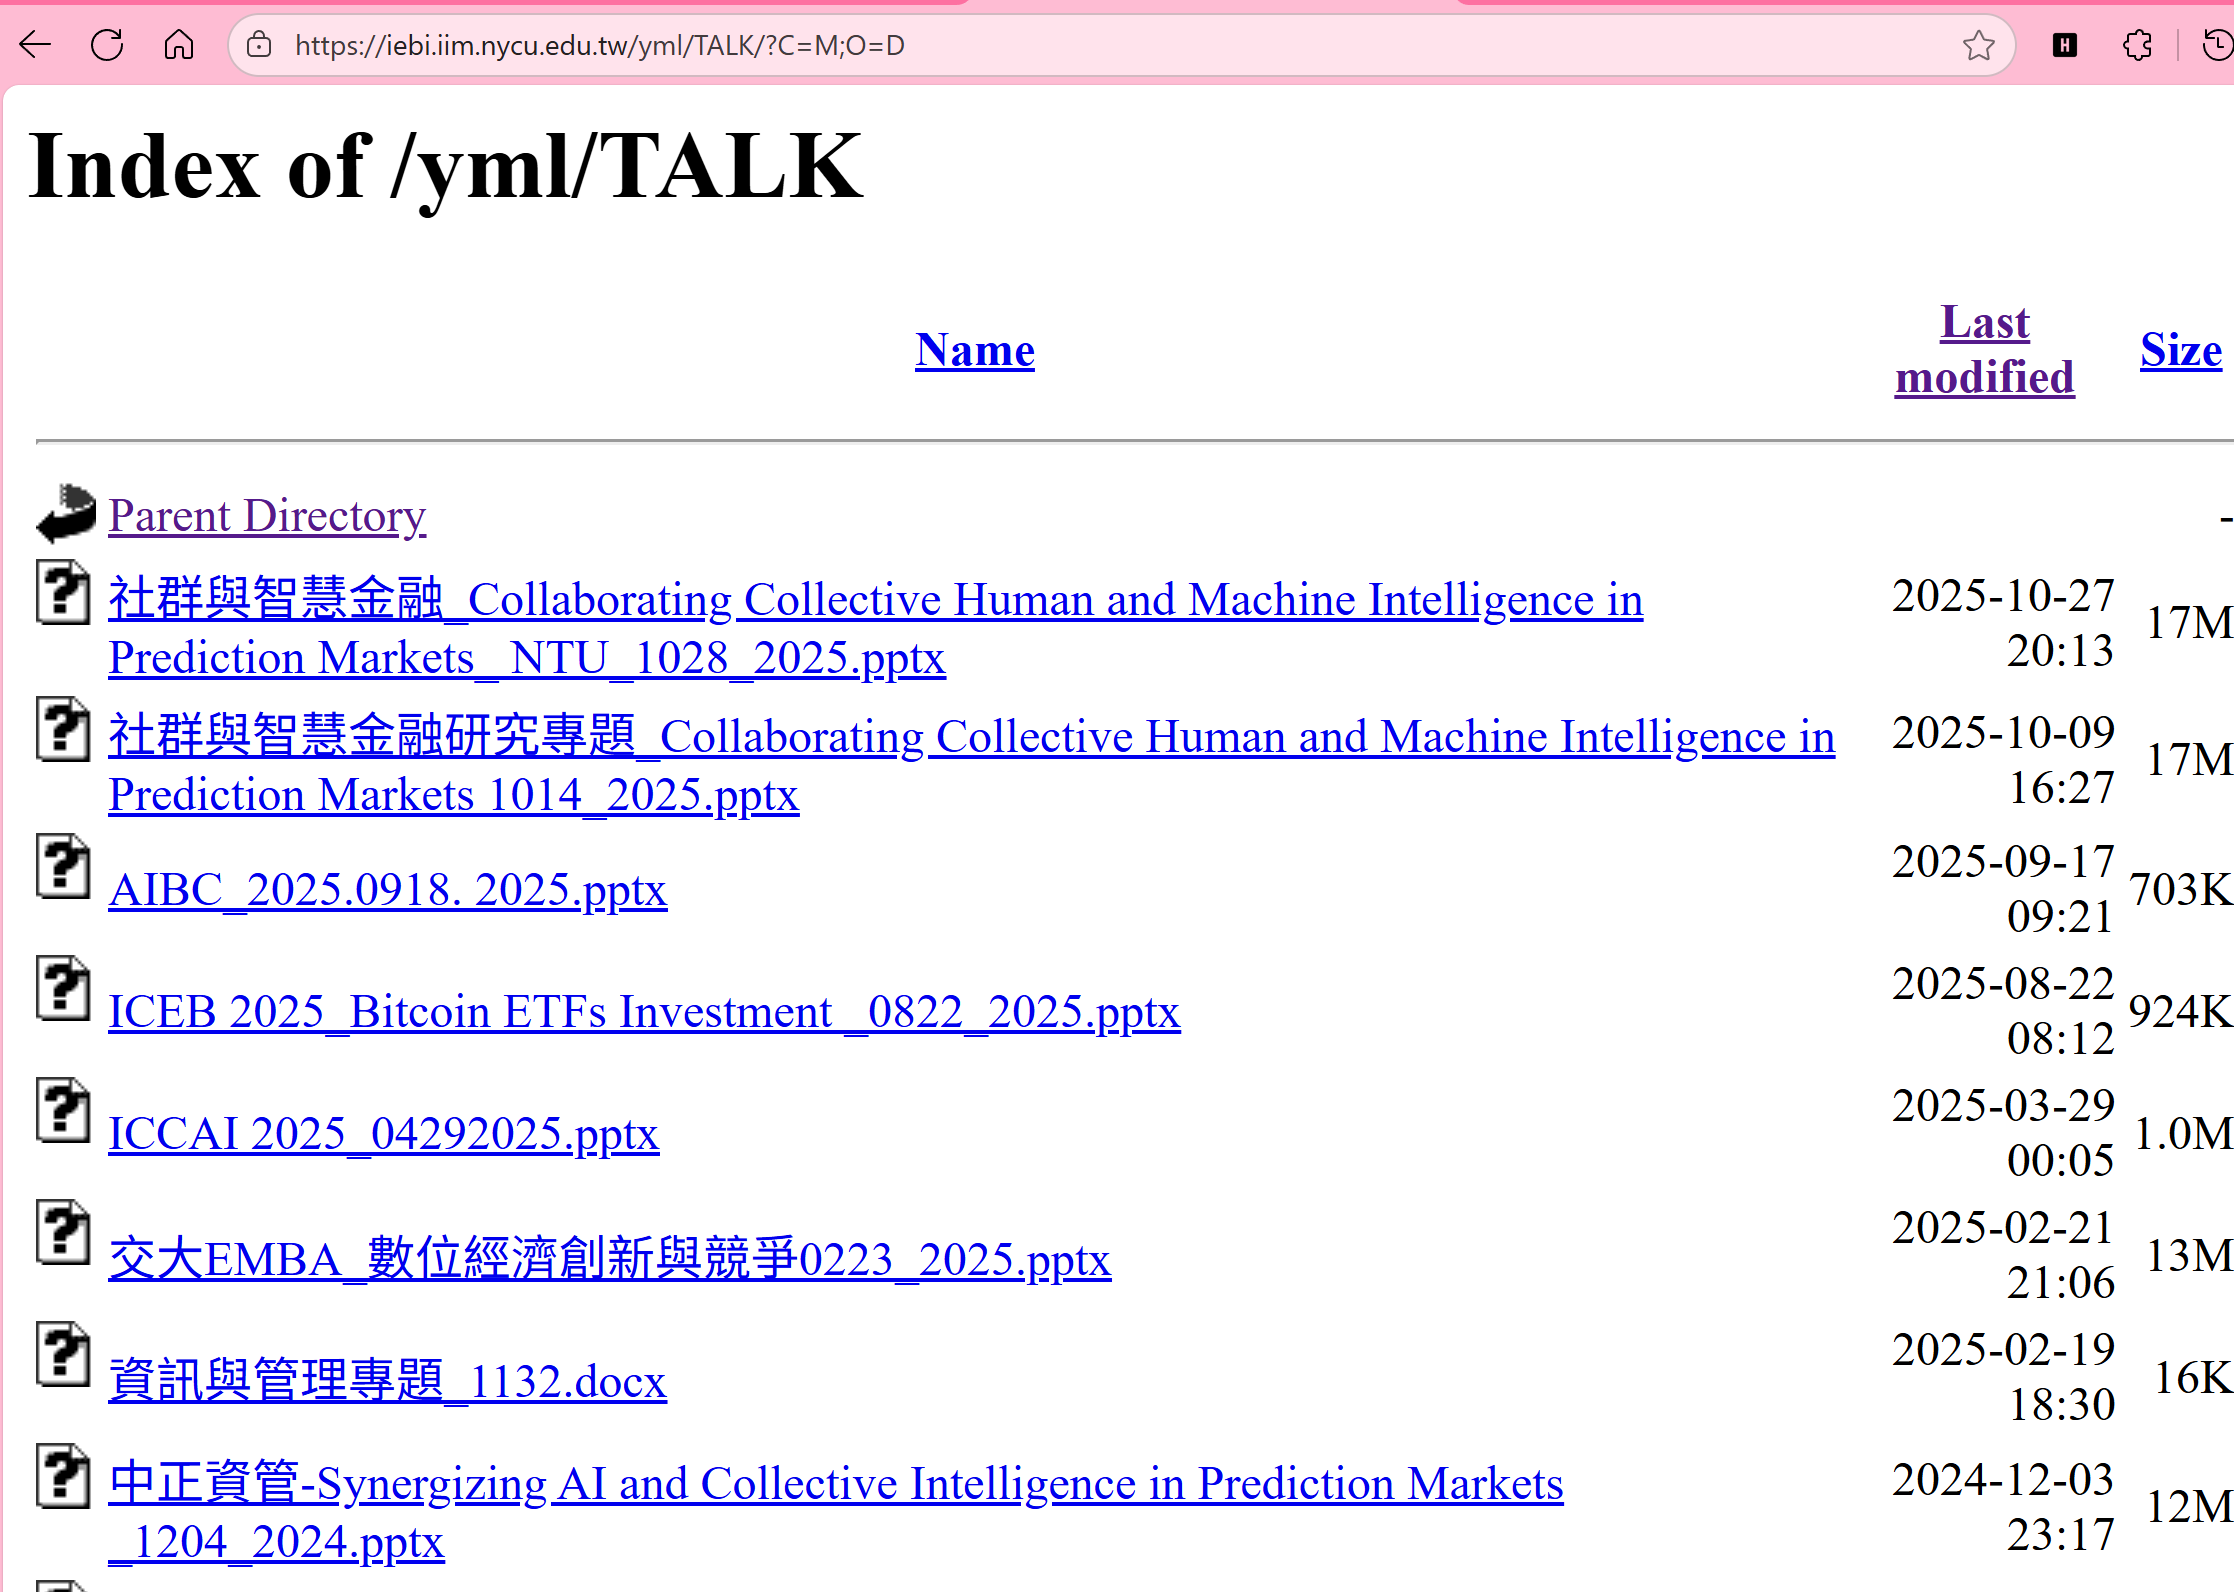Reload the current page
Image resolution: width=2234 pixels, height=1592 pixels.
pyautogui.click(x=107, y=45)
